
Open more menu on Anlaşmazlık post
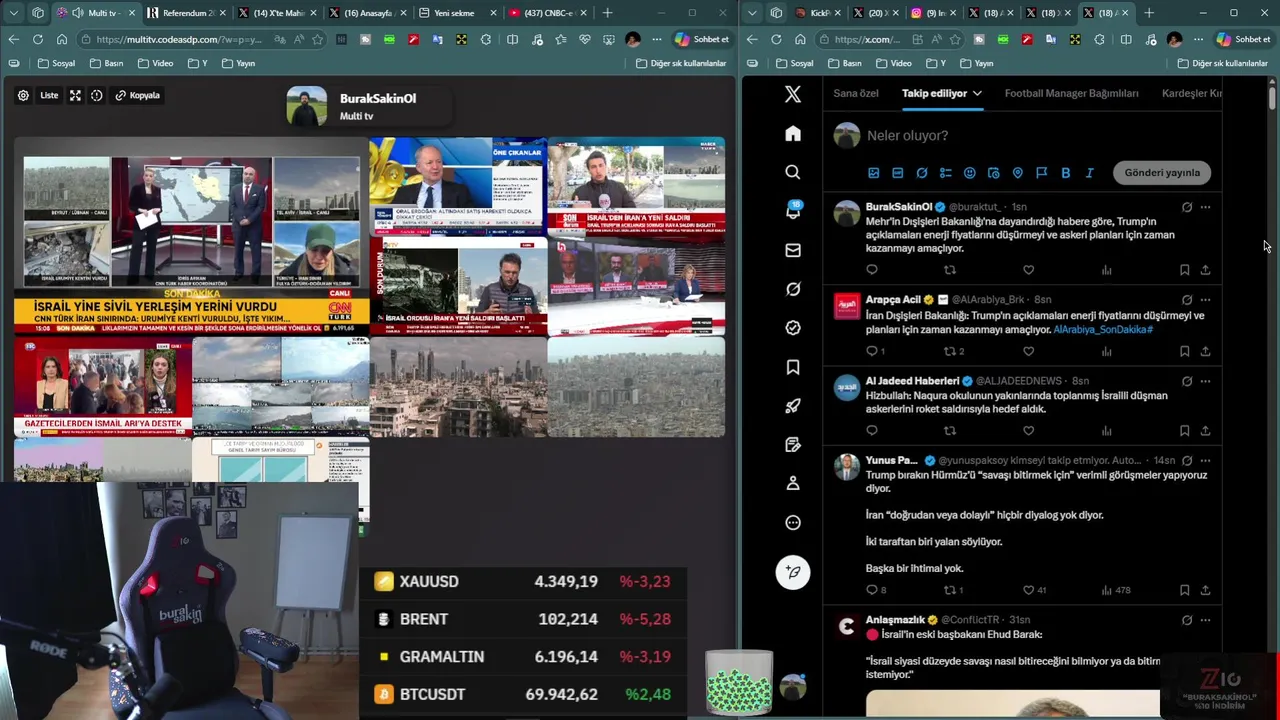pos(1205,620)
